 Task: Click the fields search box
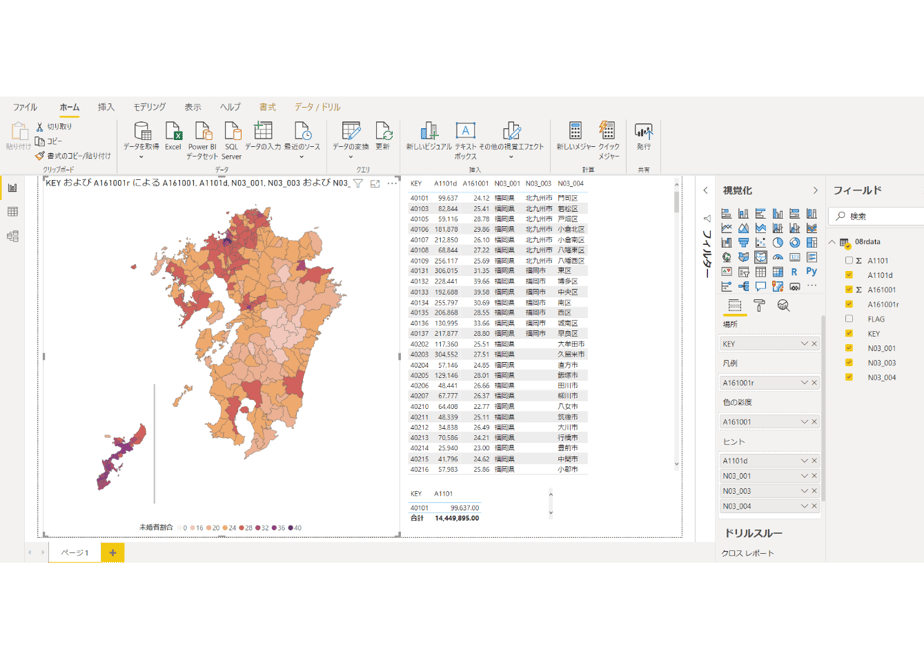tap(878, 216)
